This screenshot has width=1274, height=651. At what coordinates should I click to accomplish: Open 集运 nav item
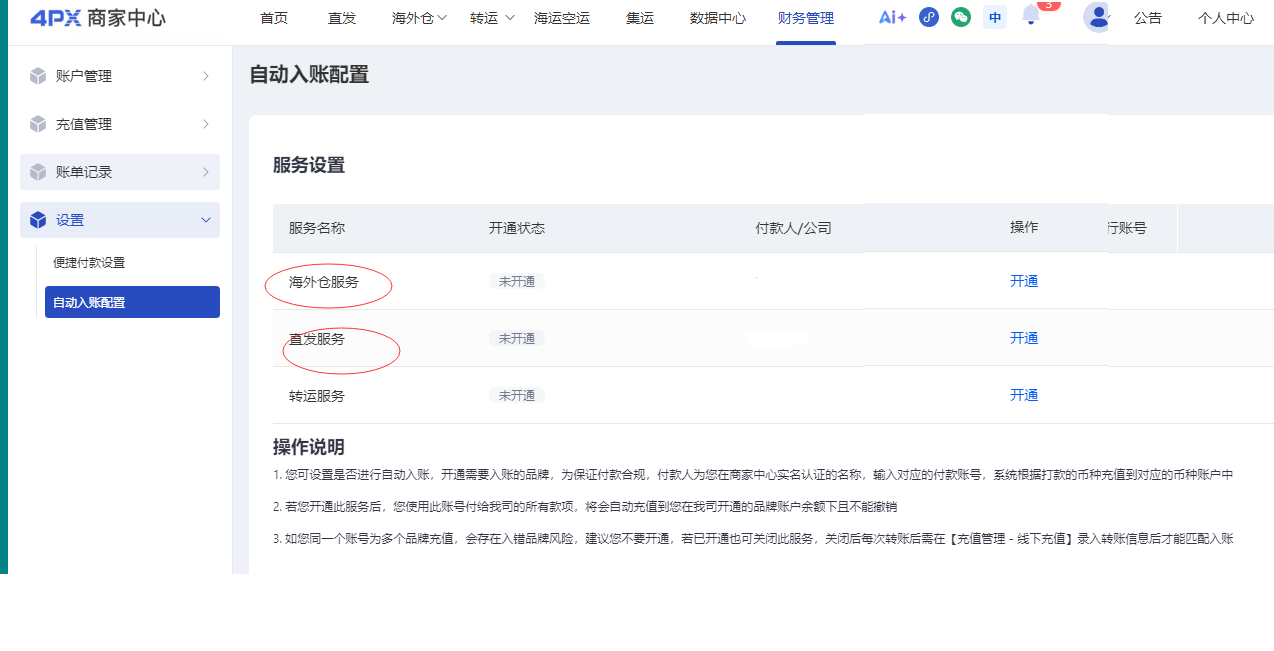click(640, 18)
